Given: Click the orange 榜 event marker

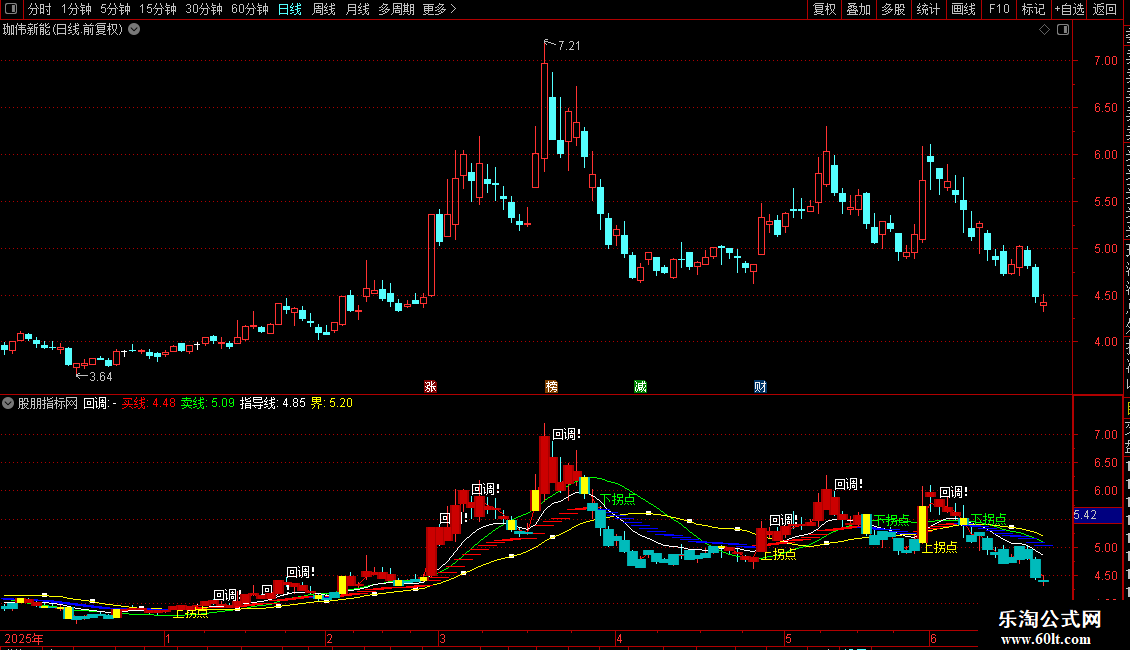Looking at the screenshot, I should click(x=551, y=387).
